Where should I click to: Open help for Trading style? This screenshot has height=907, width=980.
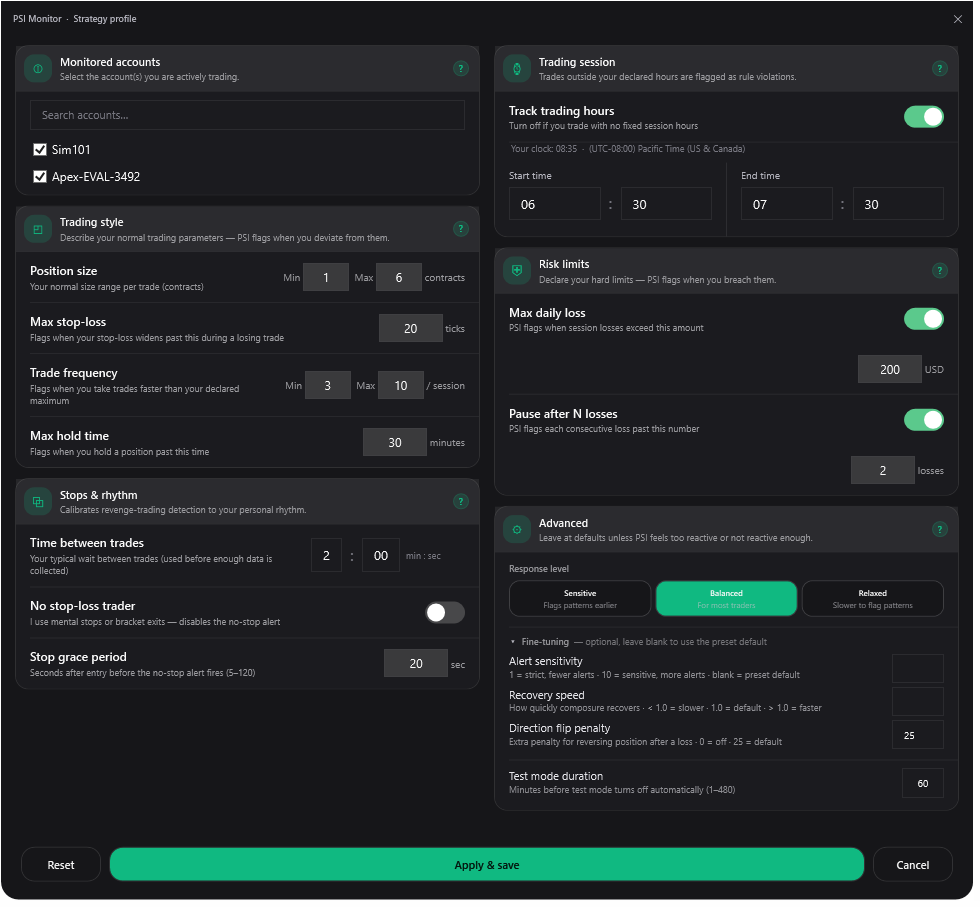coord(463,230)
